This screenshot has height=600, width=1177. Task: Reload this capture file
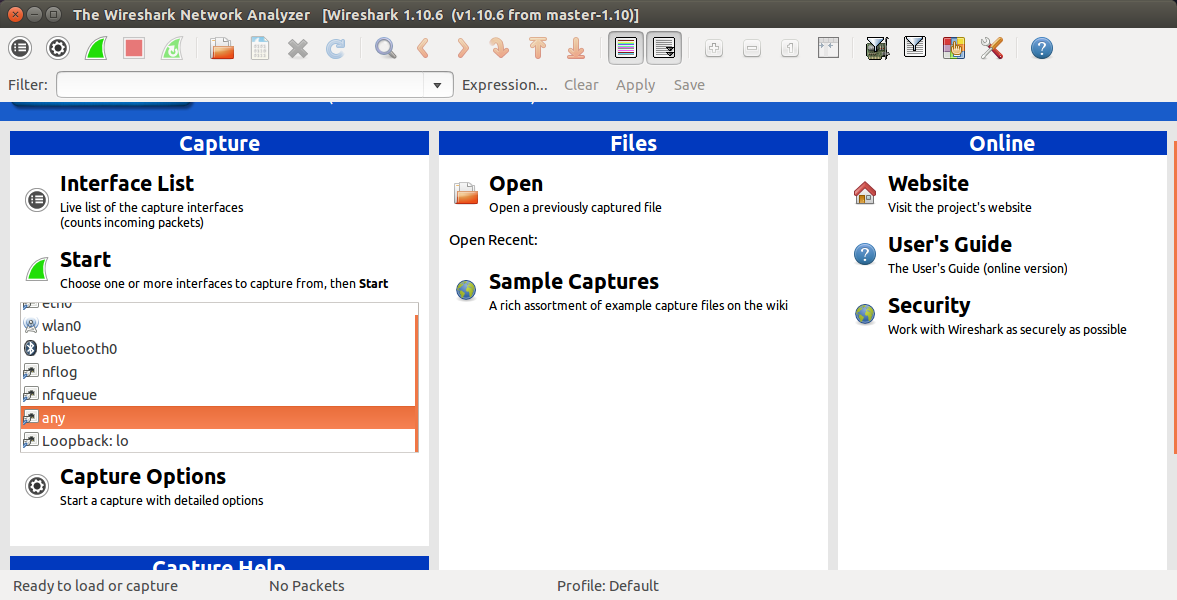[x=336, y=48]
